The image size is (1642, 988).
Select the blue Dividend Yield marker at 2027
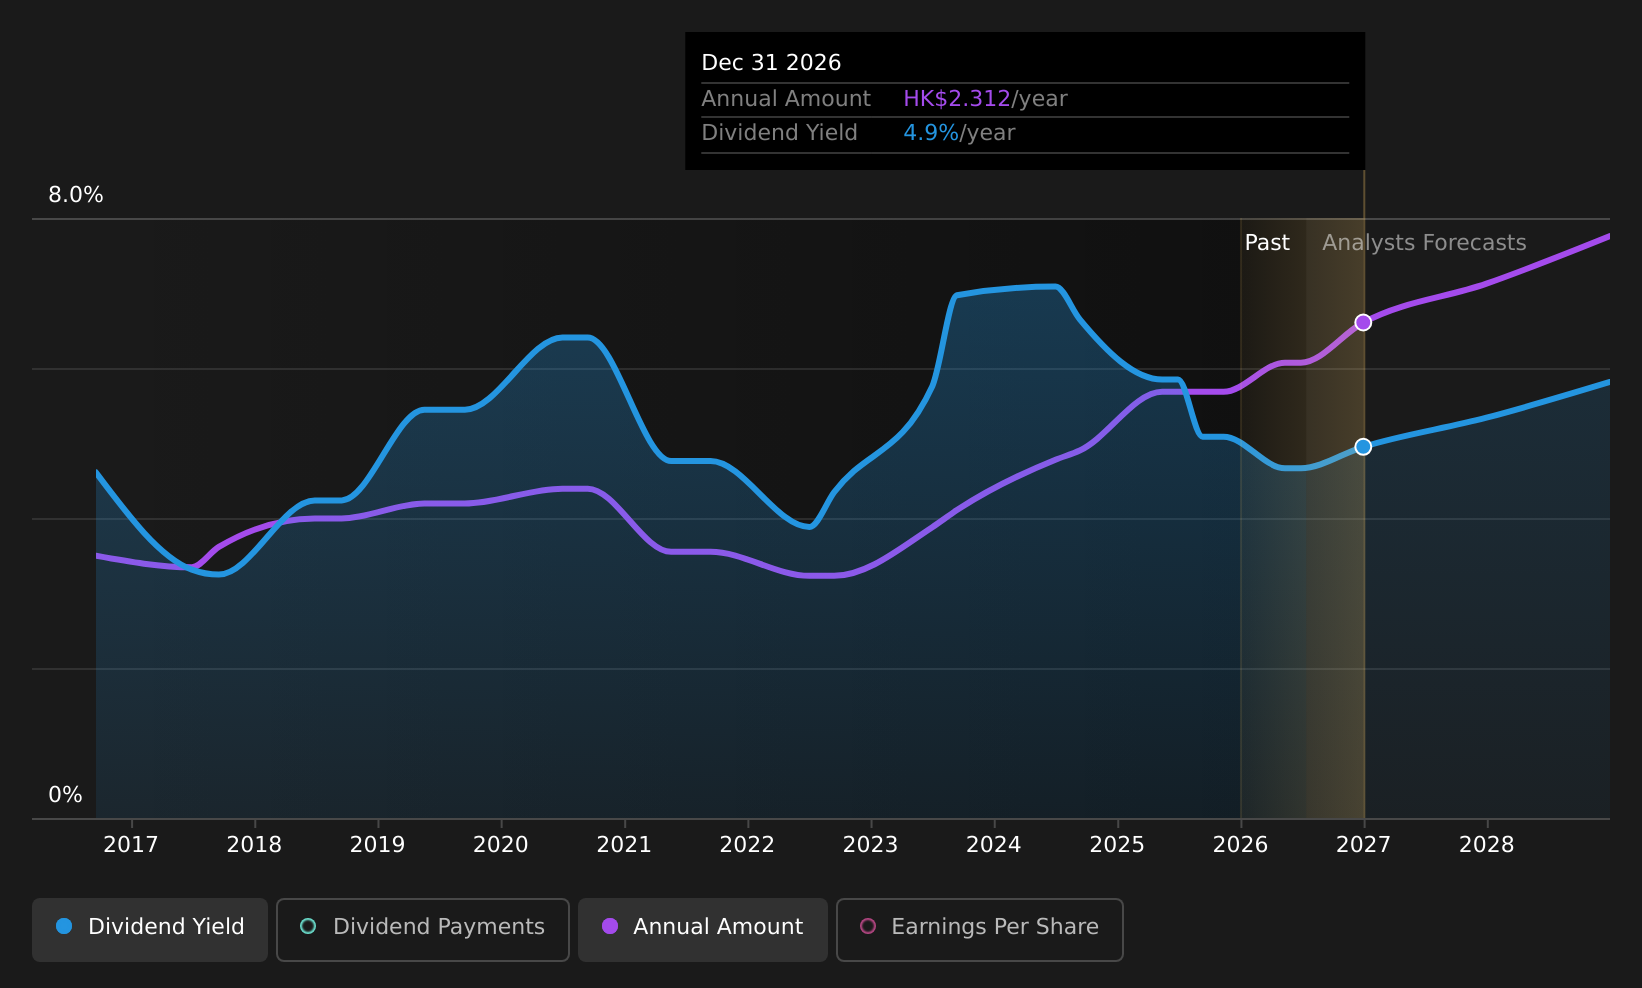point(1363,446)
